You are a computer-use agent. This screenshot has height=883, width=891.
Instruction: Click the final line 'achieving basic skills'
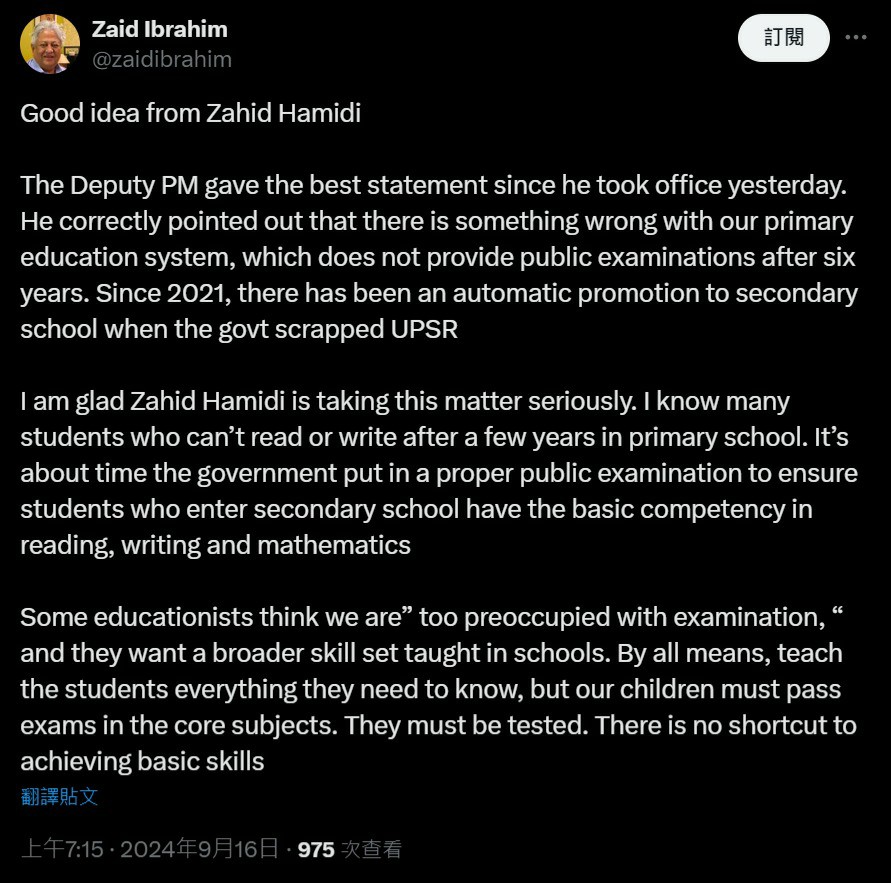tap(143, 761)
